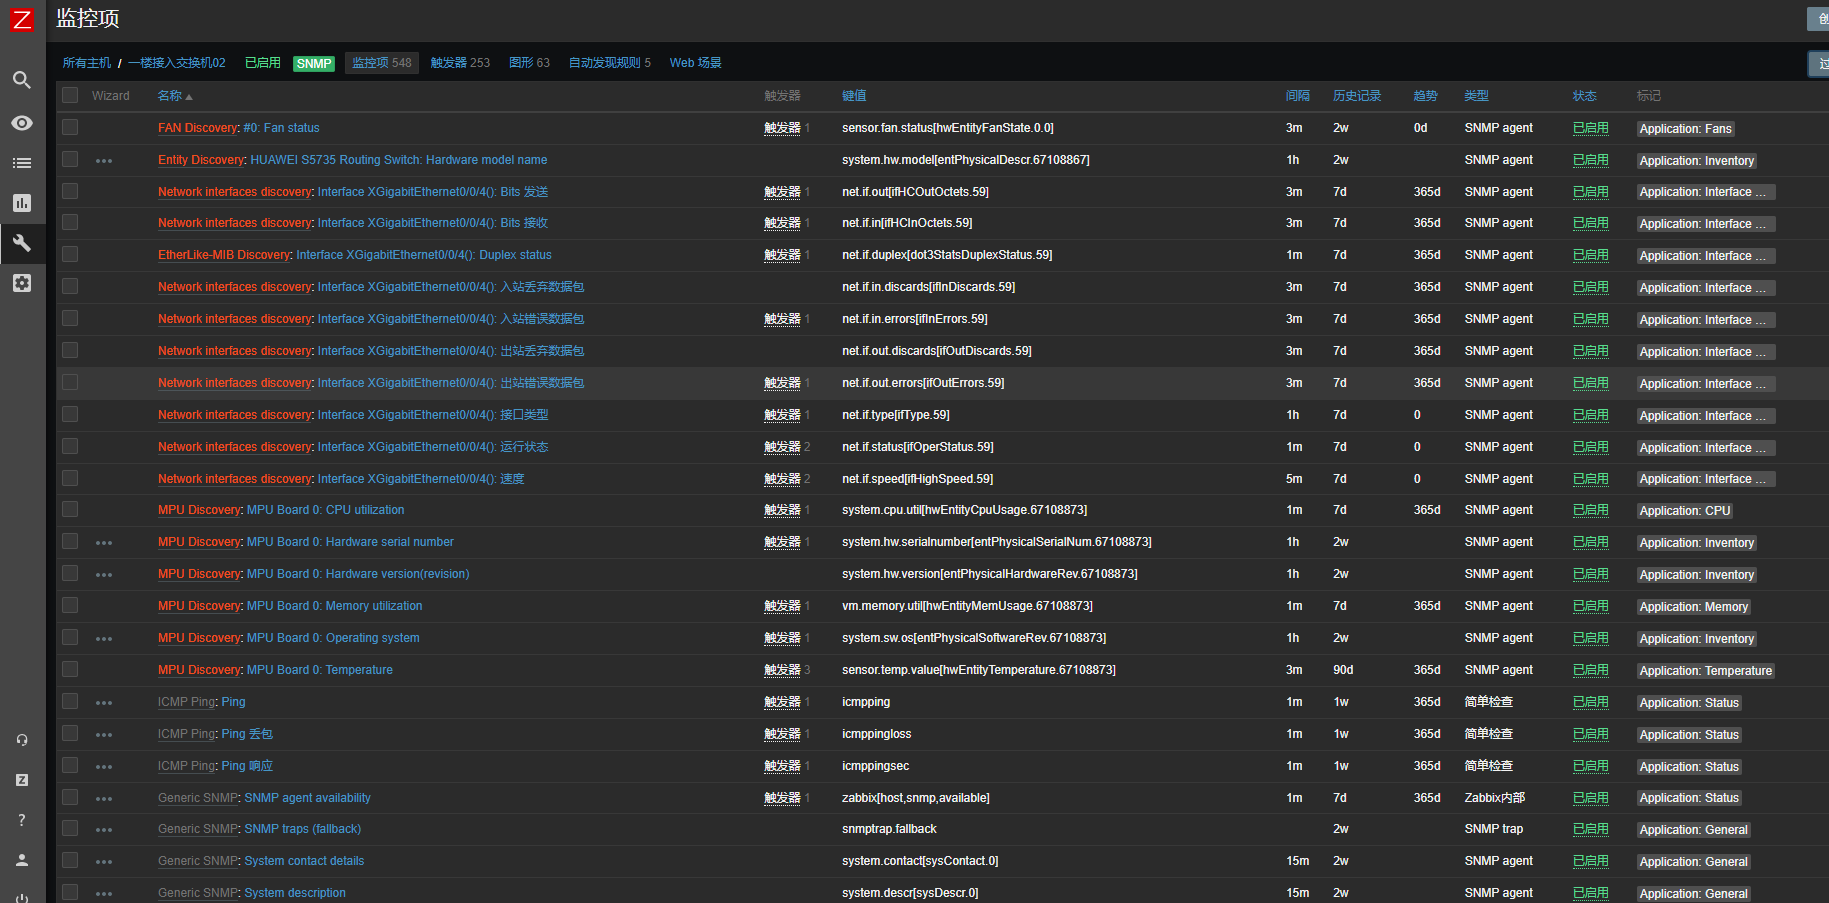Viewport: 1829px width, 903px height.
Task: Open the Reports chart icon in sidebar
Action: click(21, 203)
